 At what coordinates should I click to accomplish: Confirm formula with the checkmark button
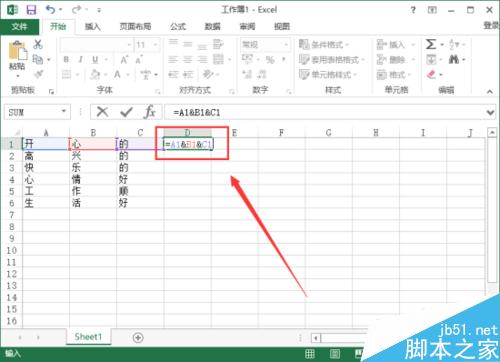pos(126,112)
